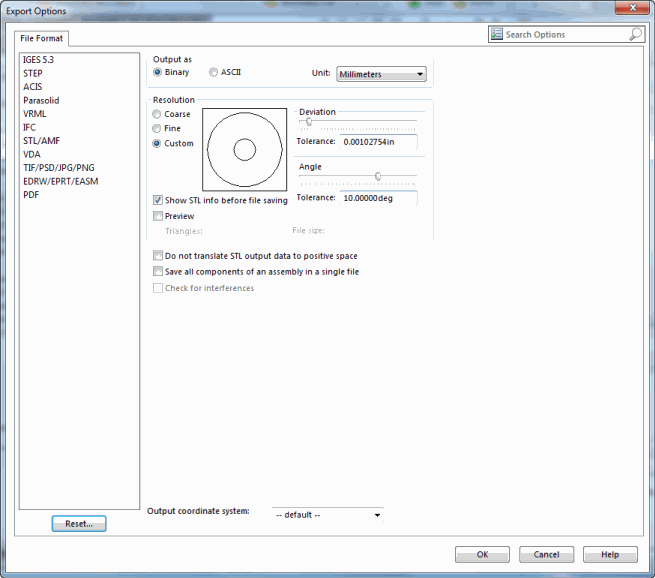Image resolution: width=655 pixels, height=578 pixels.
Task: Click the OK button
Action: click(482, 555)
